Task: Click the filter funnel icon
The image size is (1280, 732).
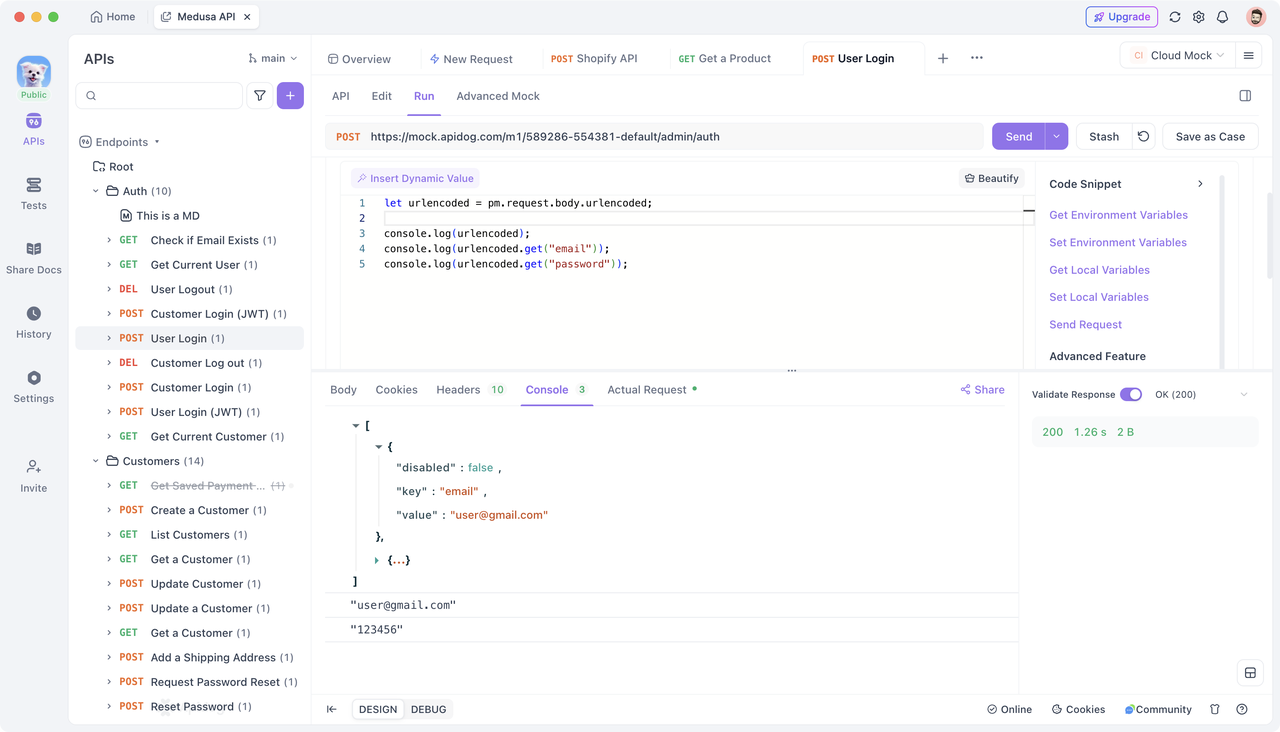Action: [260, 96]
